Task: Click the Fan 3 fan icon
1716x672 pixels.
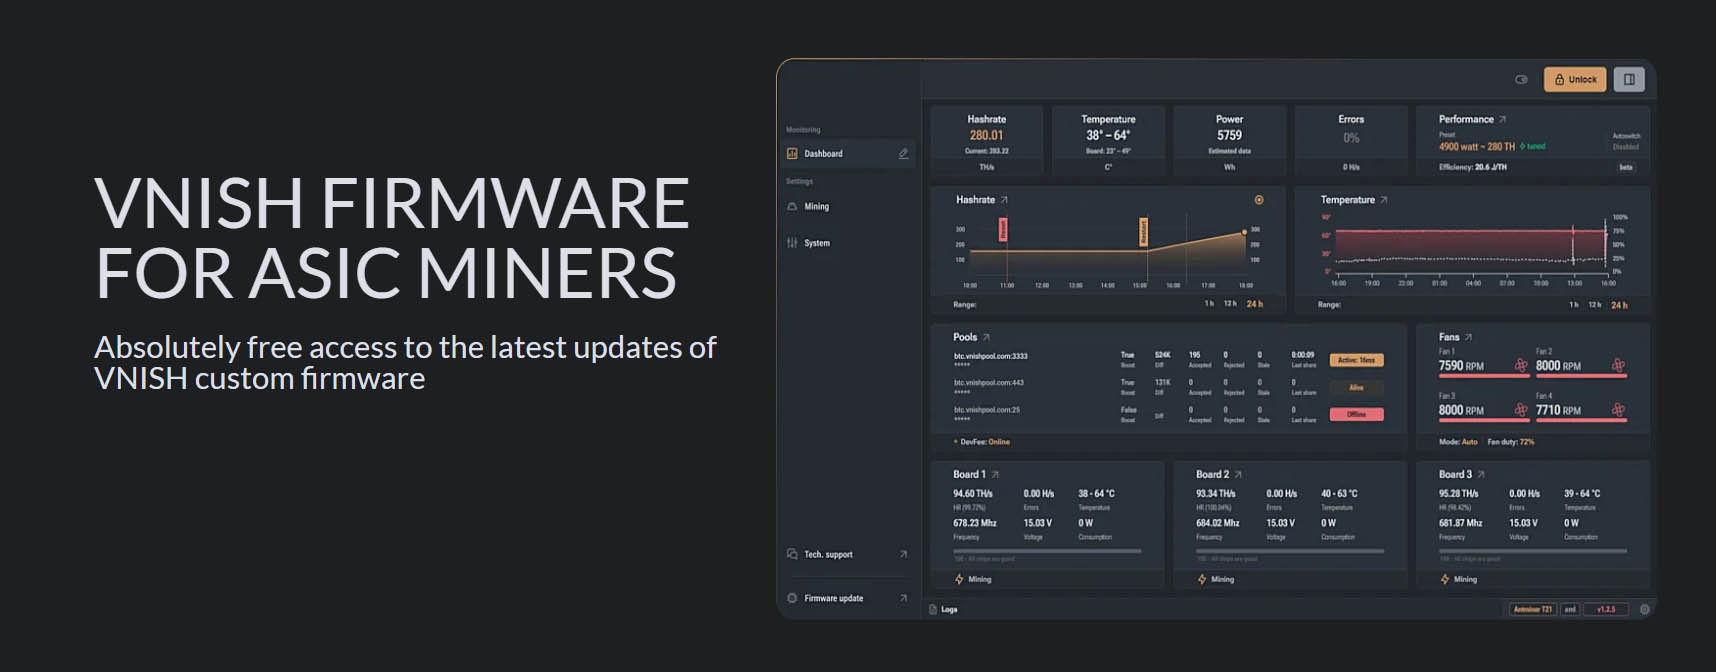Action: [1521, 409]
